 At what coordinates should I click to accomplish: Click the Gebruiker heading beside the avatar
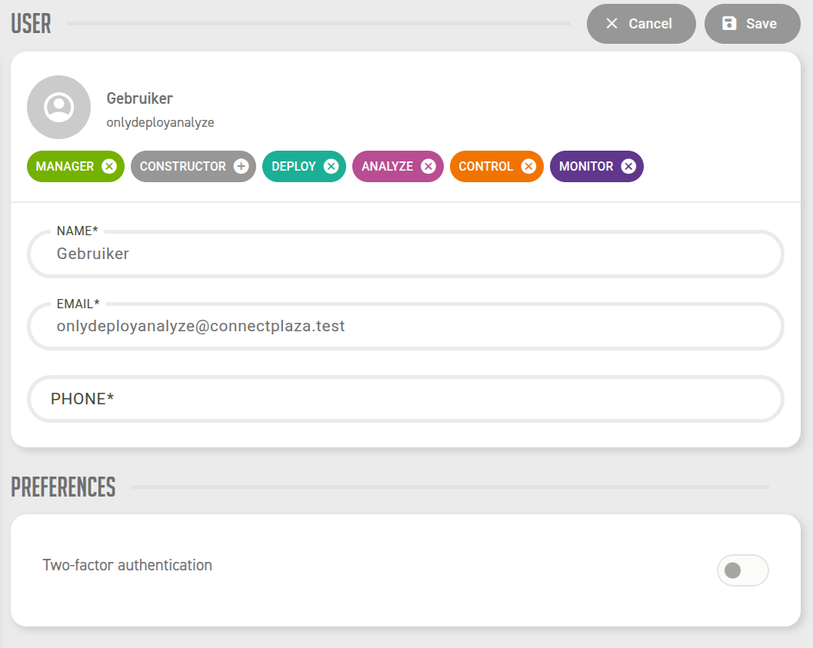point(139,98)
